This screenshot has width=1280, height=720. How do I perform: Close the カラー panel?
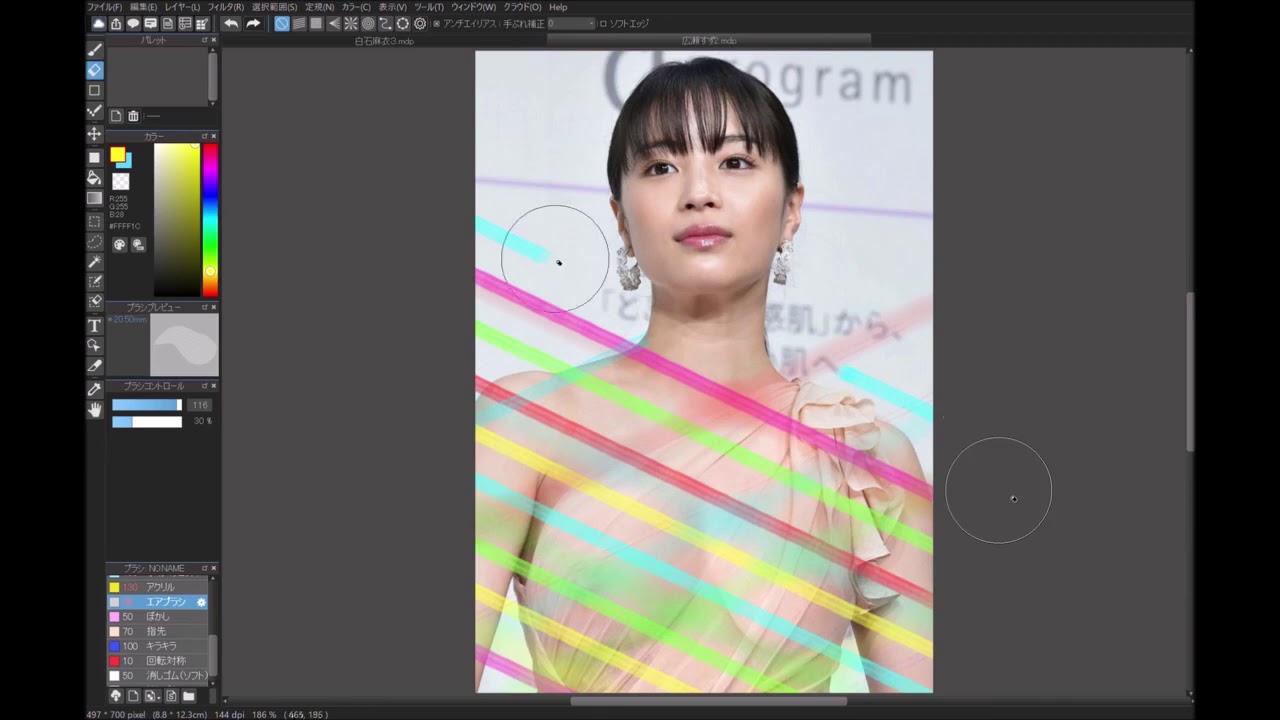coord(213,136)
